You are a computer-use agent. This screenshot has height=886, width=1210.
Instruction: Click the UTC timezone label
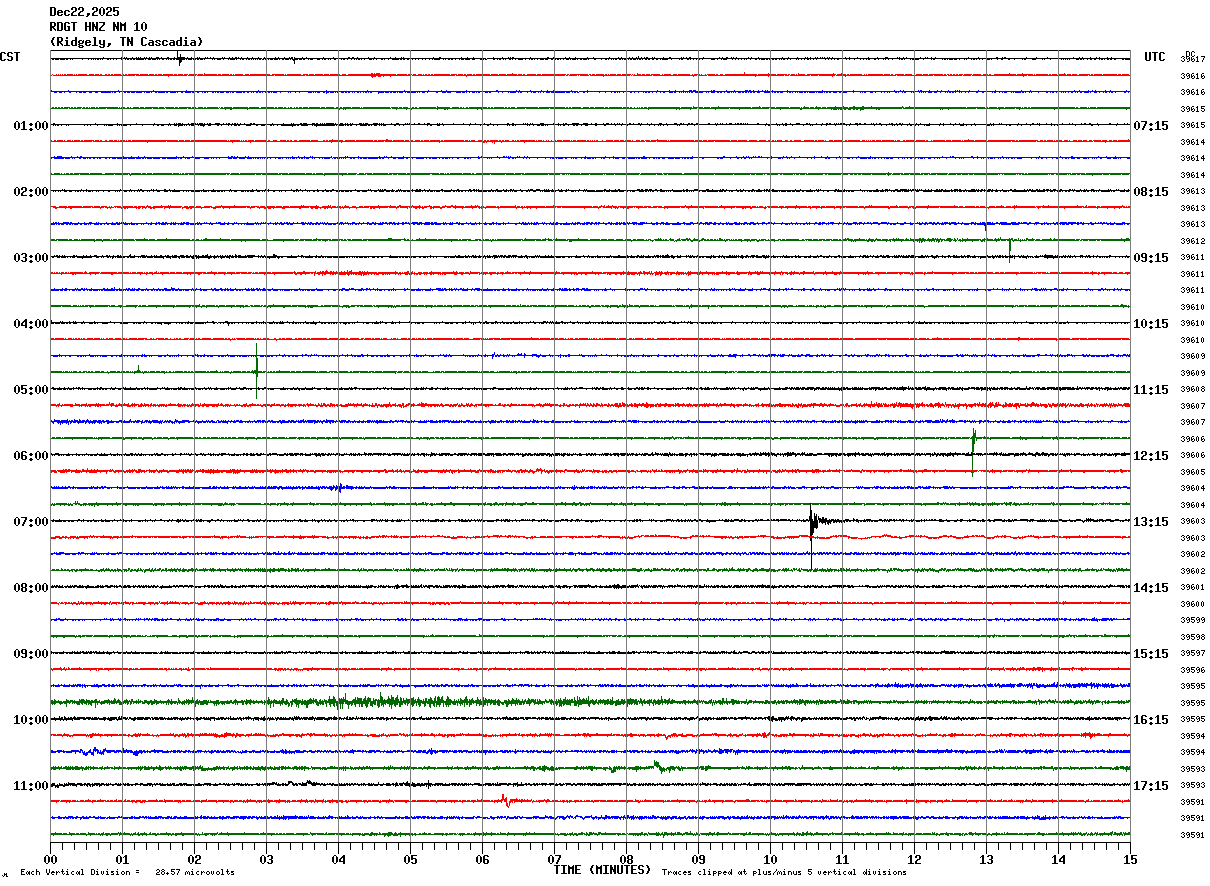[x=1154, y=57]
